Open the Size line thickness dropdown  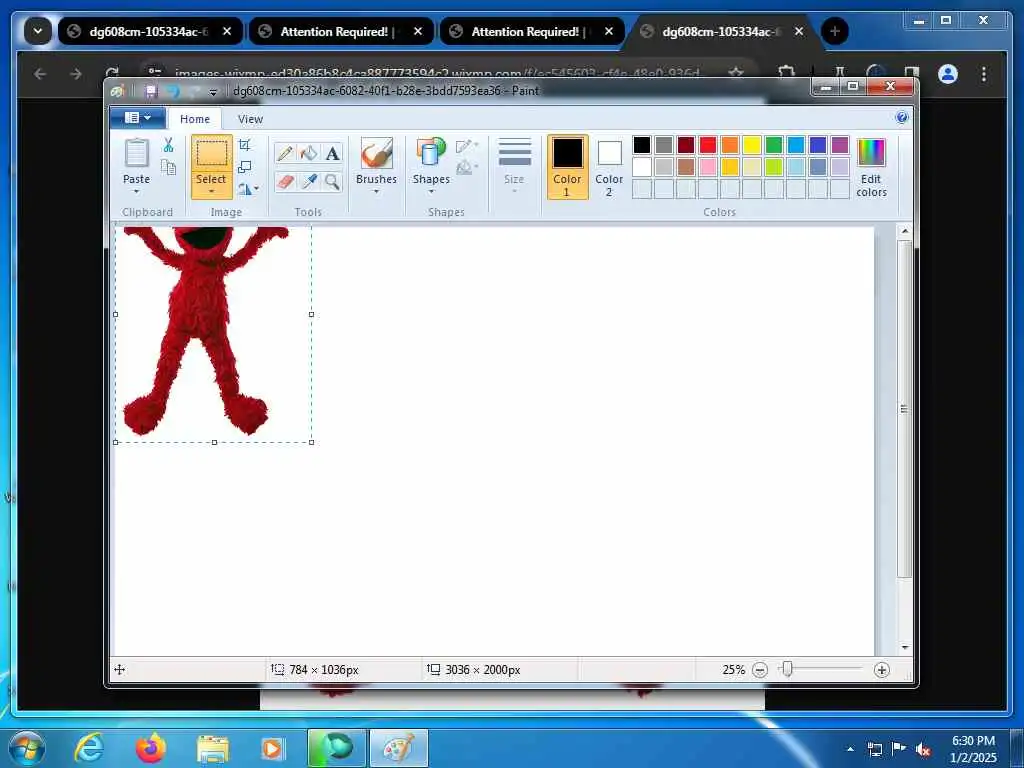[515, 167]
